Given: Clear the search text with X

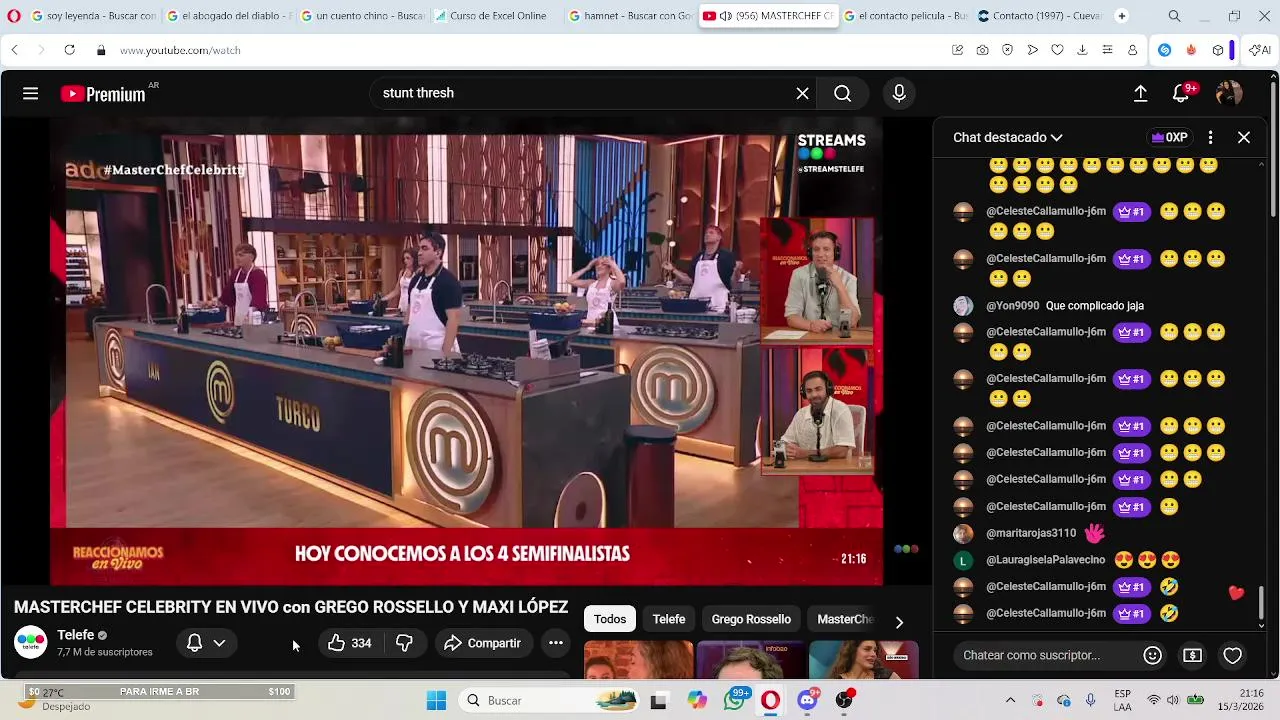Looking at the screenshot, I should (x=802, y=93).
